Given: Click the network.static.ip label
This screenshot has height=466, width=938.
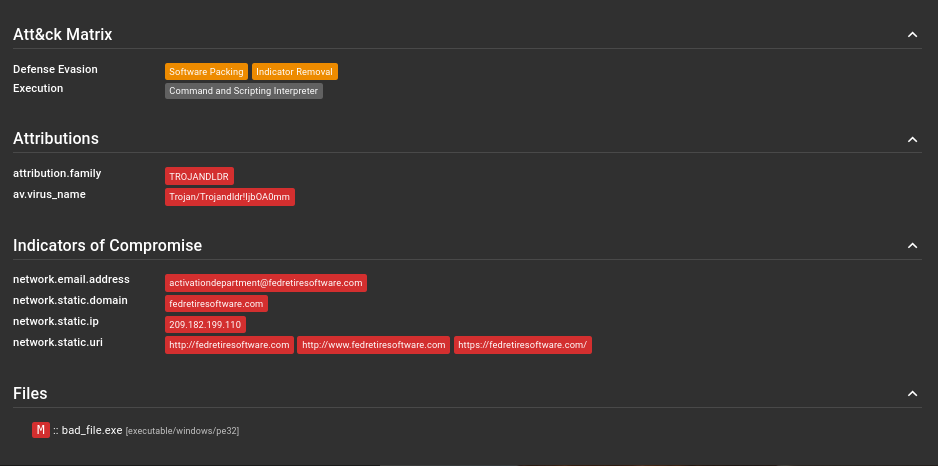Looking at the screenshot, I should 56,321.
